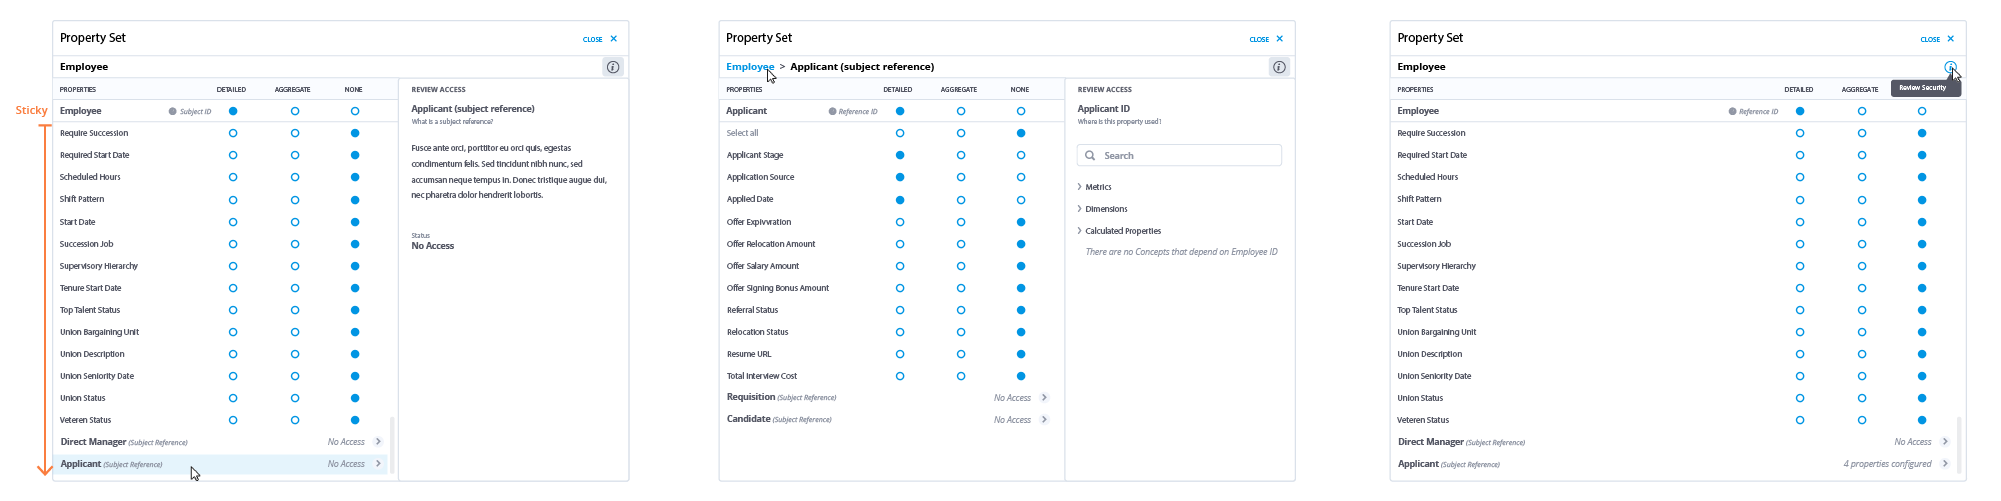Click the gray Subject ID dot icon
2001x501 pixels.
173,112
